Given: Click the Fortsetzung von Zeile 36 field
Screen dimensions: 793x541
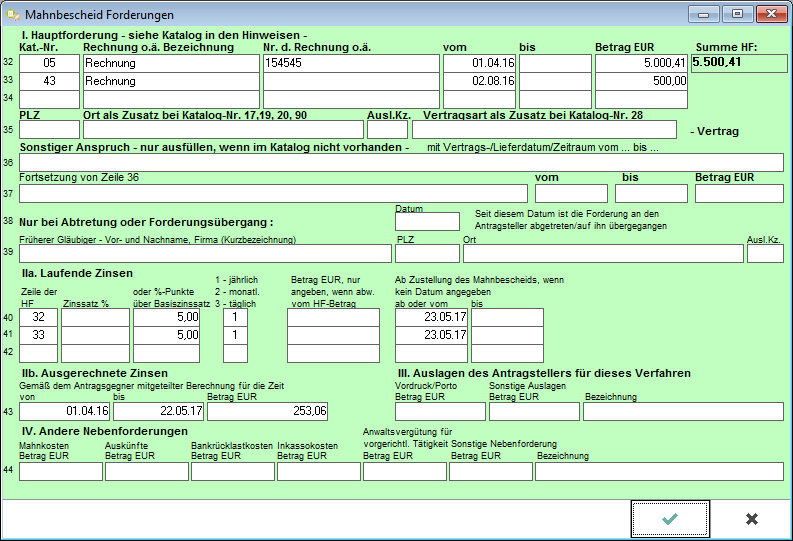Looking at the screenshot, I should 273,194.
